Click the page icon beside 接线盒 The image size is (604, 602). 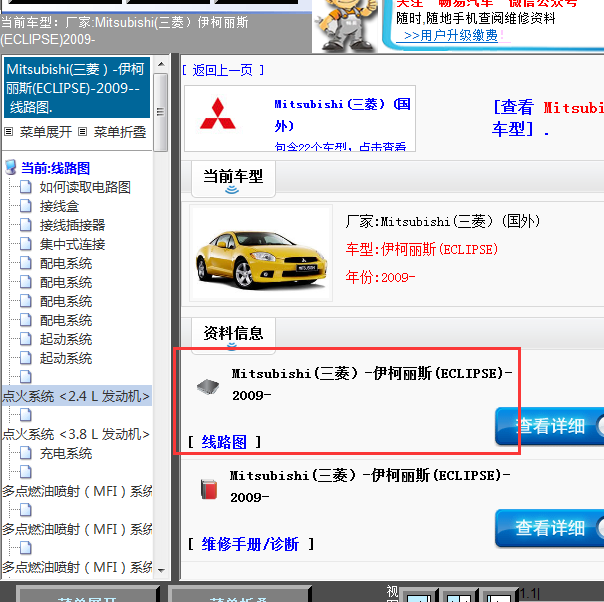[x=26, y=206]
